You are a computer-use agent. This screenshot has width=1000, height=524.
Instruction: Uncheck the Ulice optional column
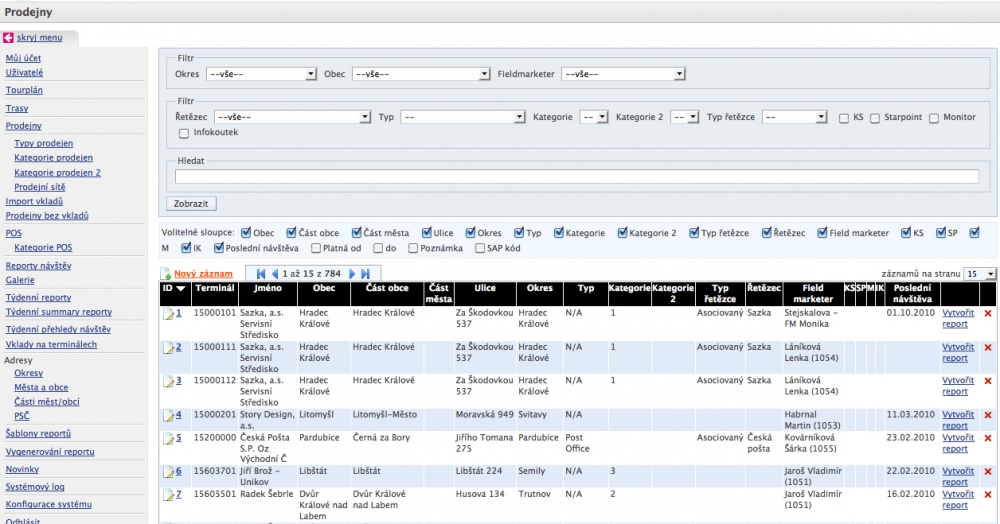427,233
